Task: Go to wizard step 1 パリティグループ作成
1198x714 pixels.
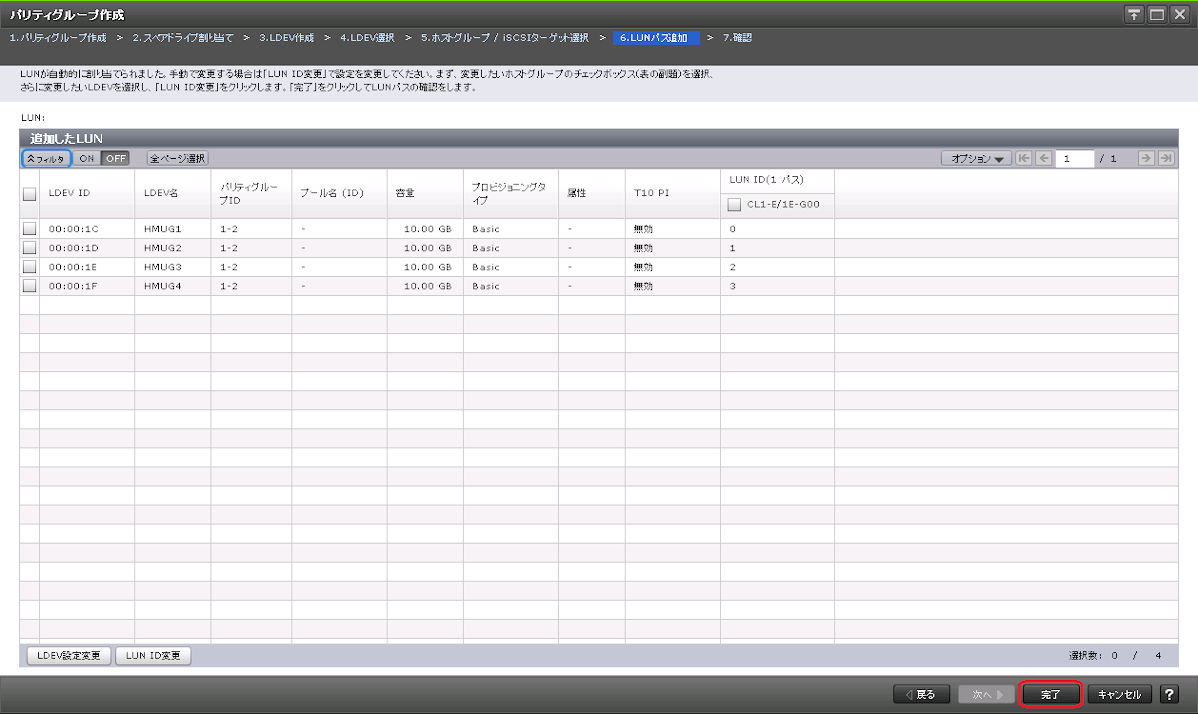Action: [57, 37]
